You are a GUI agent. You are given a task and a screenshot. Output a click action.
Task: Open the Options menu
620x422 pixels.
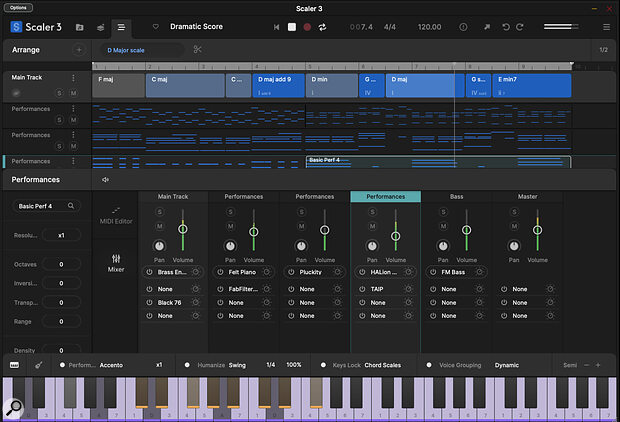pyautogui.click(x=18, y=8)
